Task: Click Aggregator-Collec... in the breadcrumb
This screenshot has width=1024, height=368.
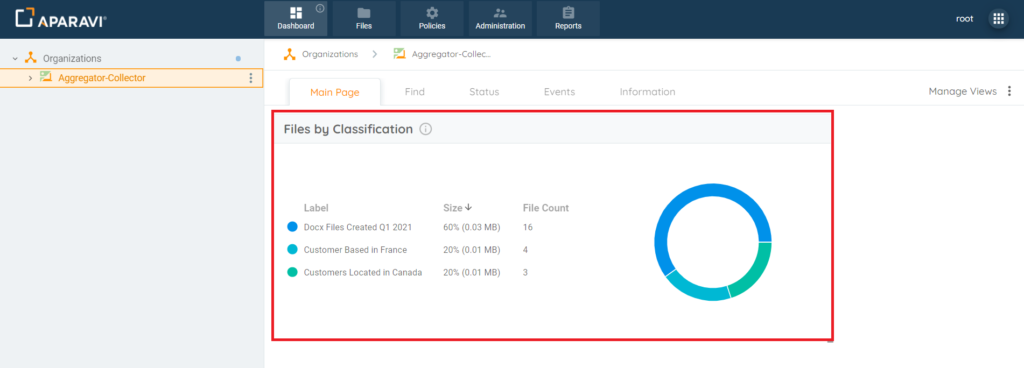Action: (451, 54)
